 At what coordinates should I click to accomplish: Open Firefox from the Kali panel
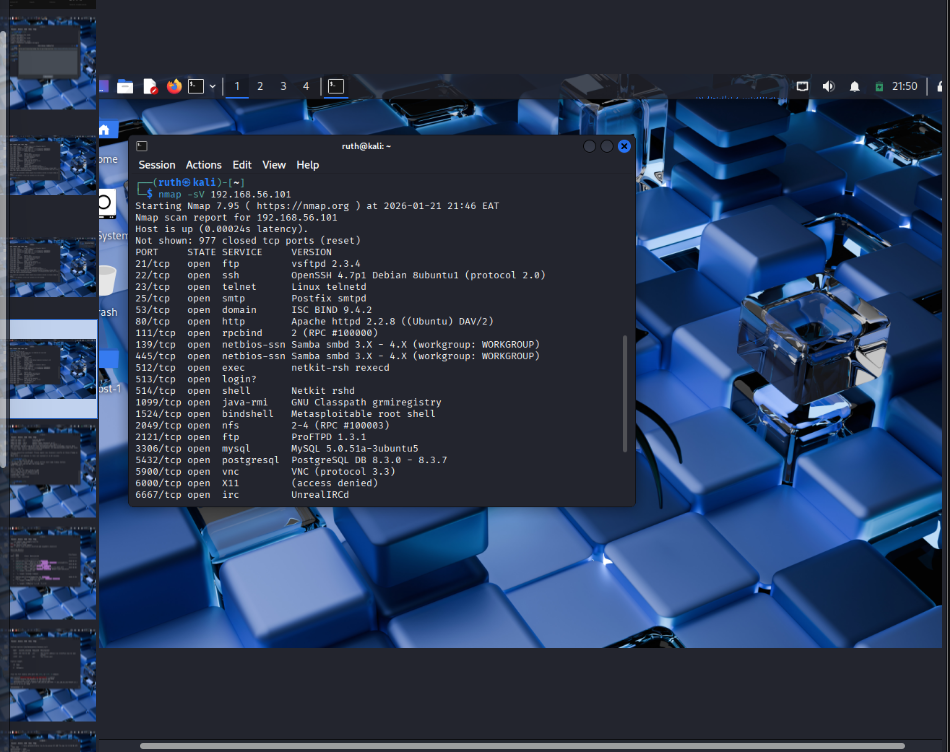(174, 87)
